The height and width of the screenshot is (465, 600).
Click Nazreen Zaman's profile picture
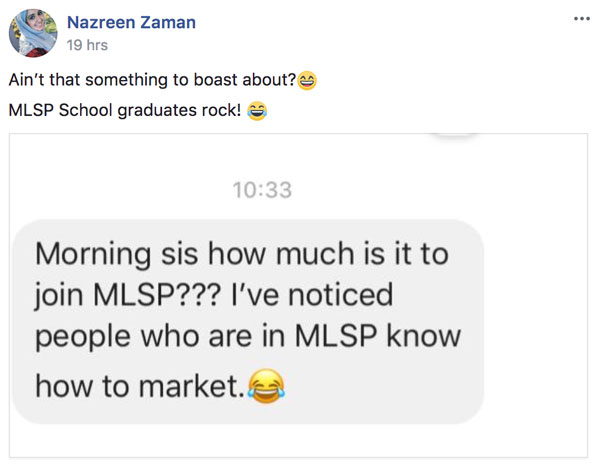click(x=33, y=33)
